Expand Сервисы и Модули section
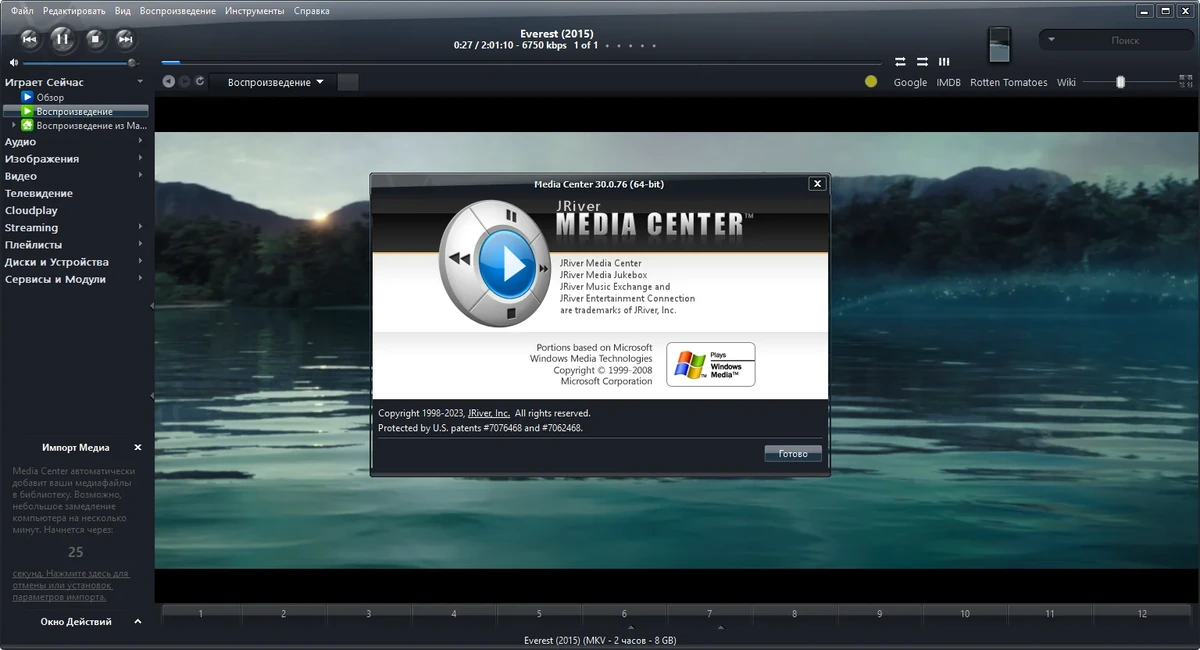Viewport: 1200px width, 650px height. pyautogui.click(x=140, y=279)
